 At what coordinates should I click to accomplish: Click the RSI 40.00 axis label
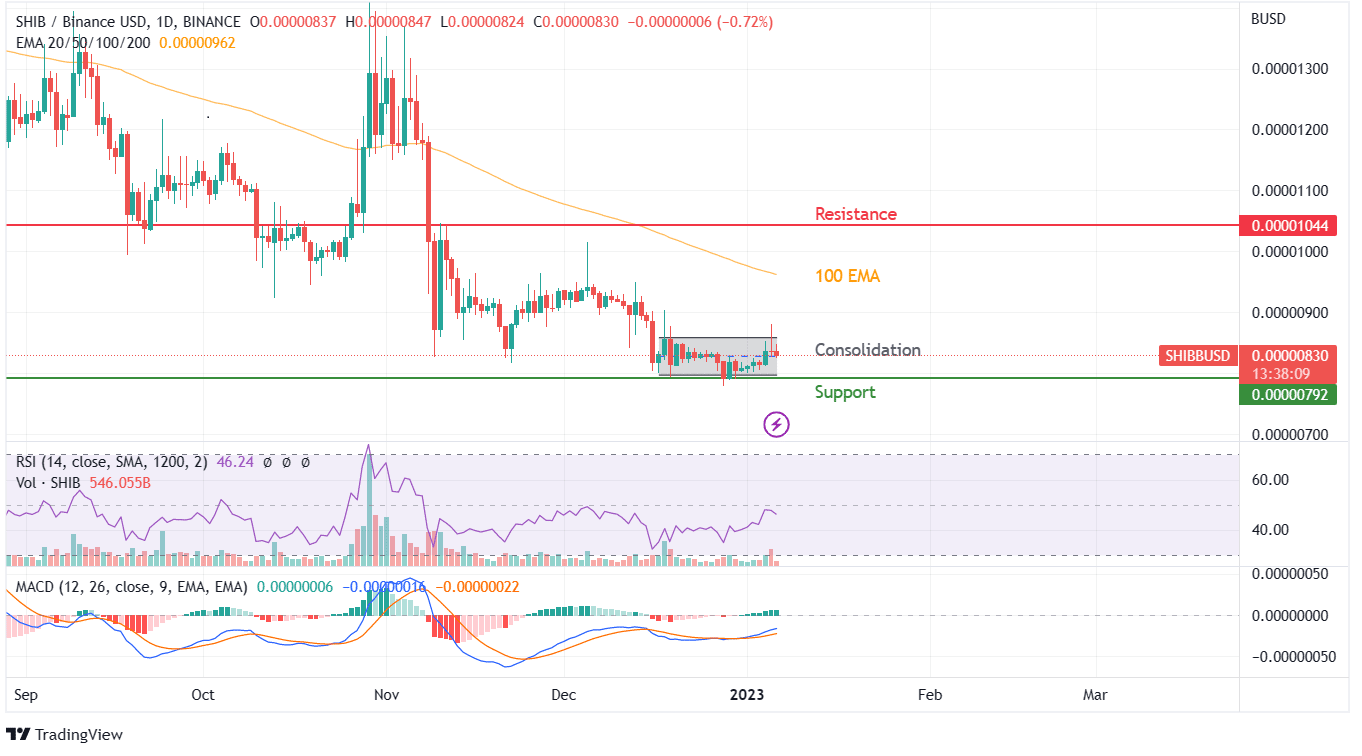pos(1269,530)
